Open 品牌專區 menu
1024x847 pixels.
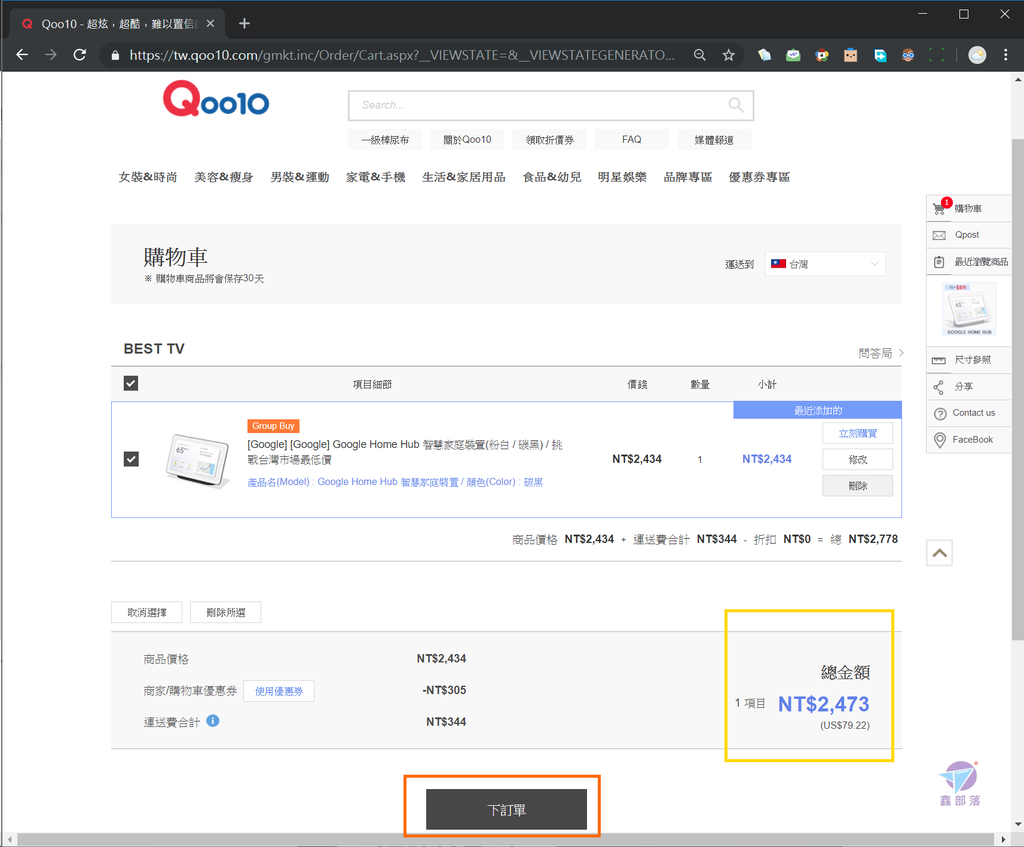(x=688, y=177)
